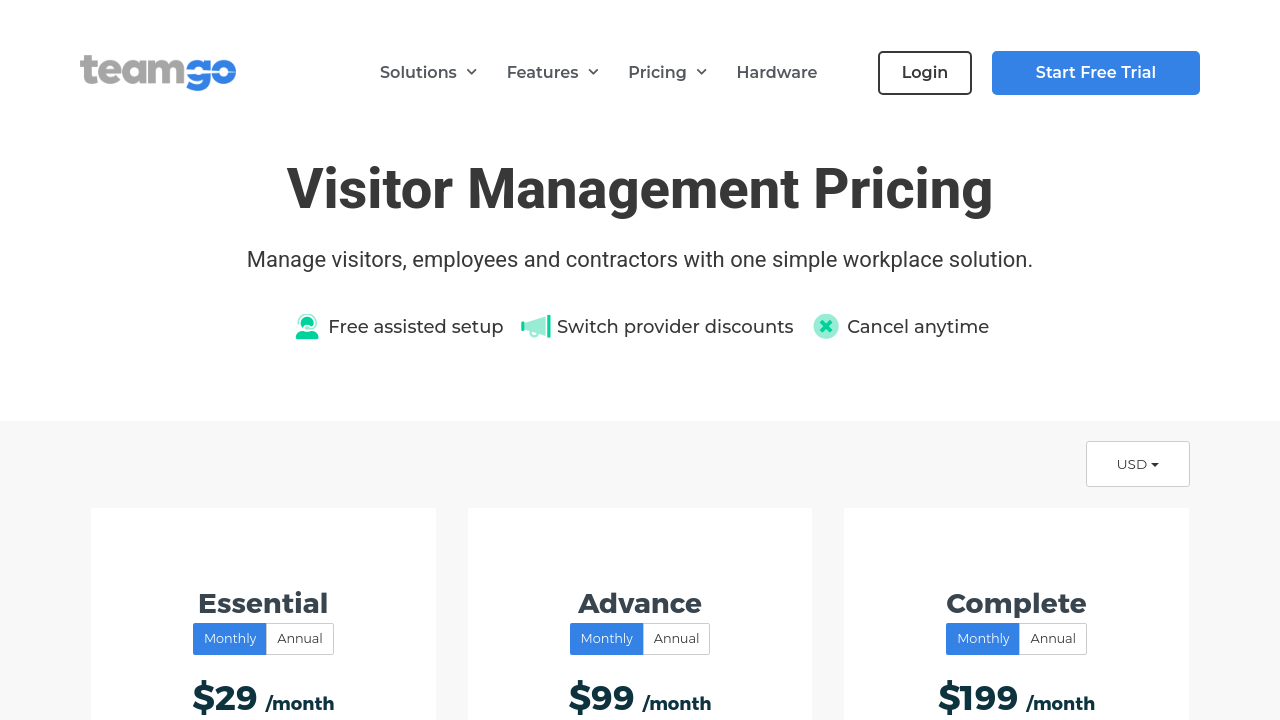Switch Advance plan to Annual billing
This screenshot has height=720, width=1280.
pyautogui.click(x=676, y=639)
